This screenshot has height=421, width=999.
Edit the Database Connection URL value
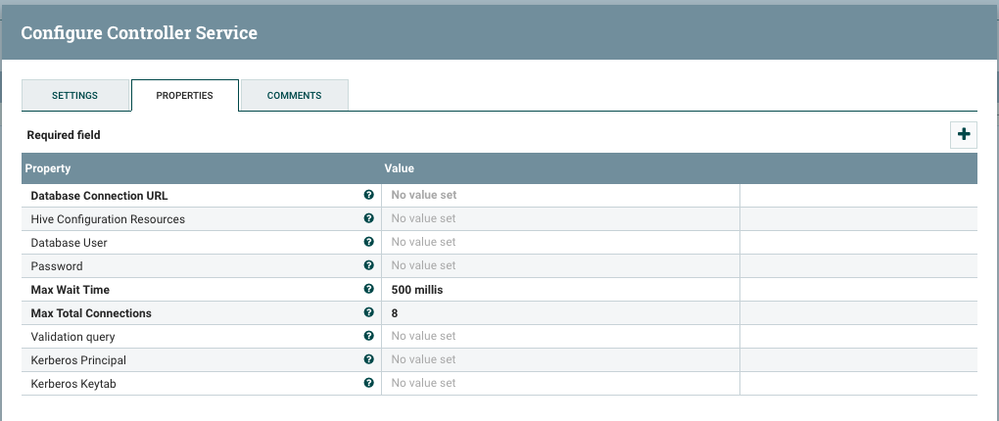[x=560, y=195]
